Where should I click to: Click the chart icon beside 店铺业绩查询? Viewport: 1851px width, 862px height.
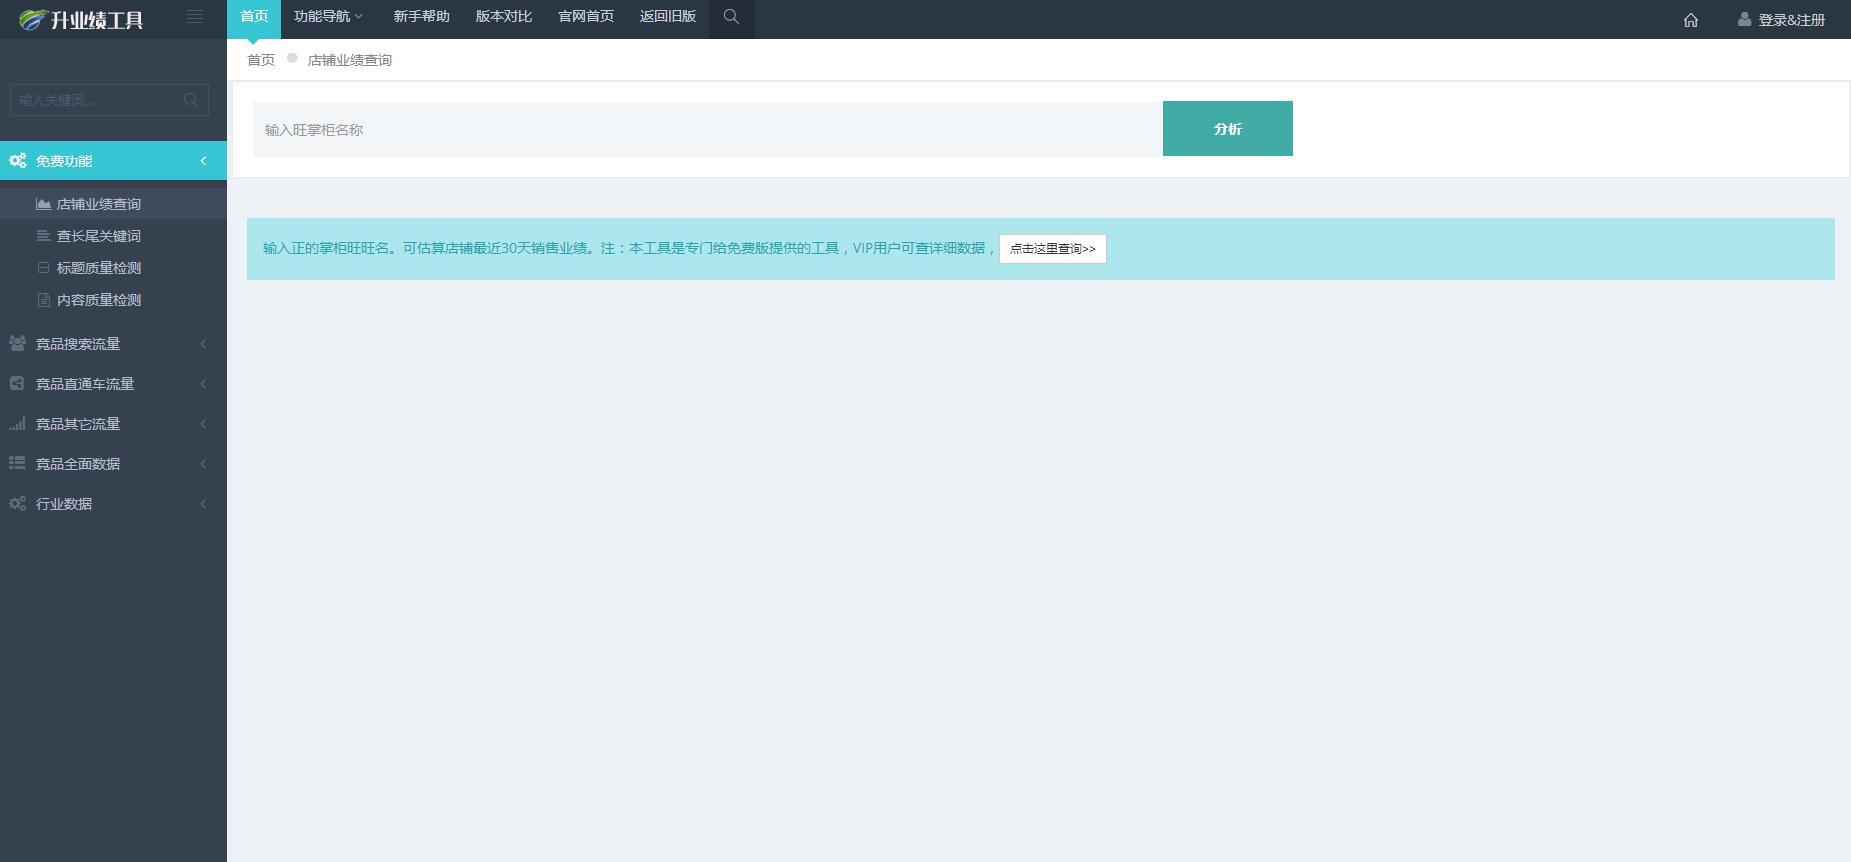pyautogui.click(x=43, y=204)
